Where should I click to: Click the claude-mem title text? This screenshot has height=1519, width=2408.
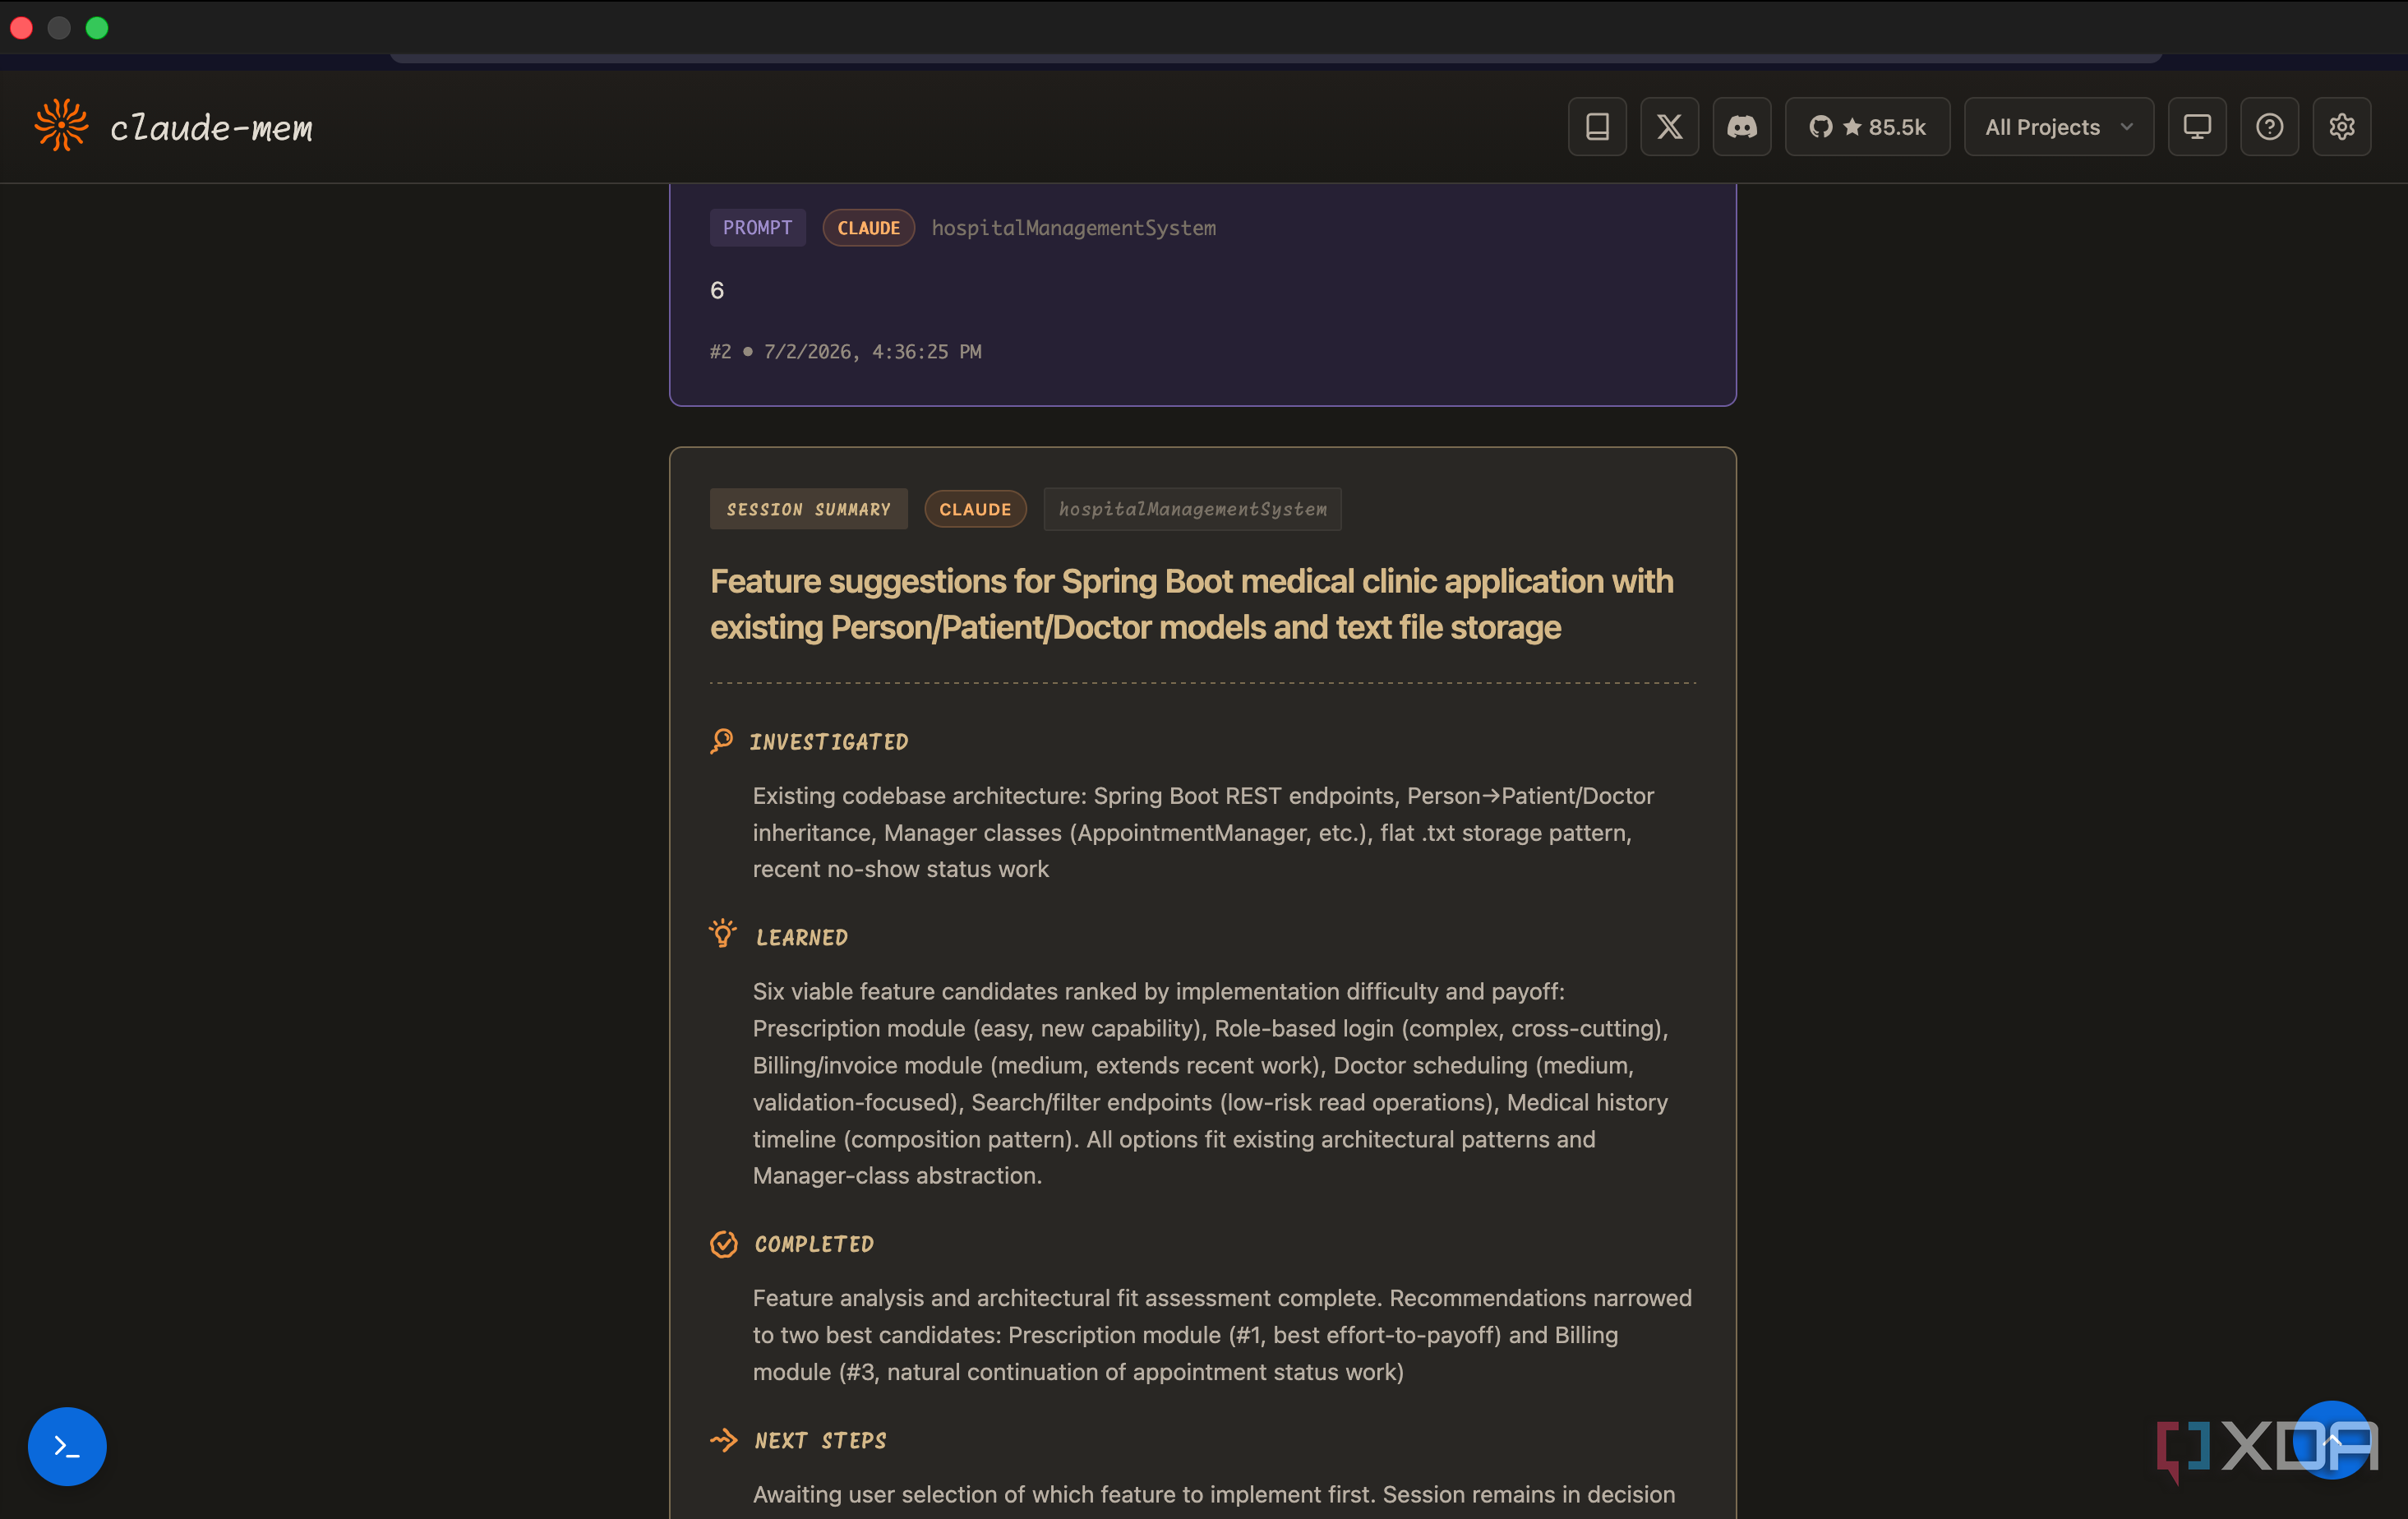[x=211, y=127]
